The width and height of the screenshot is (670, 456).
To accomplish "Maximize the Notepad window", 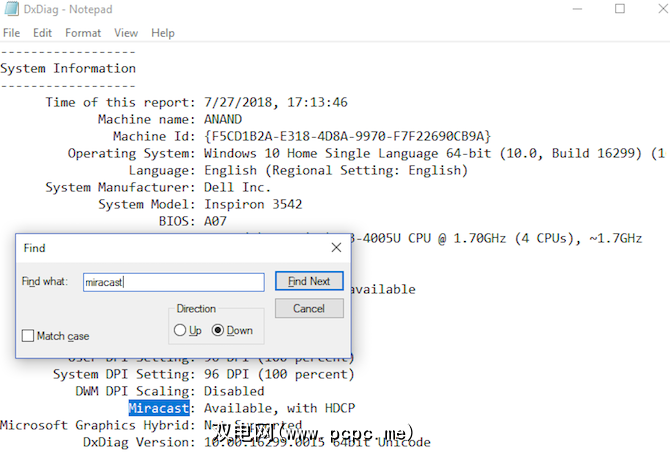I will [620, 9].
